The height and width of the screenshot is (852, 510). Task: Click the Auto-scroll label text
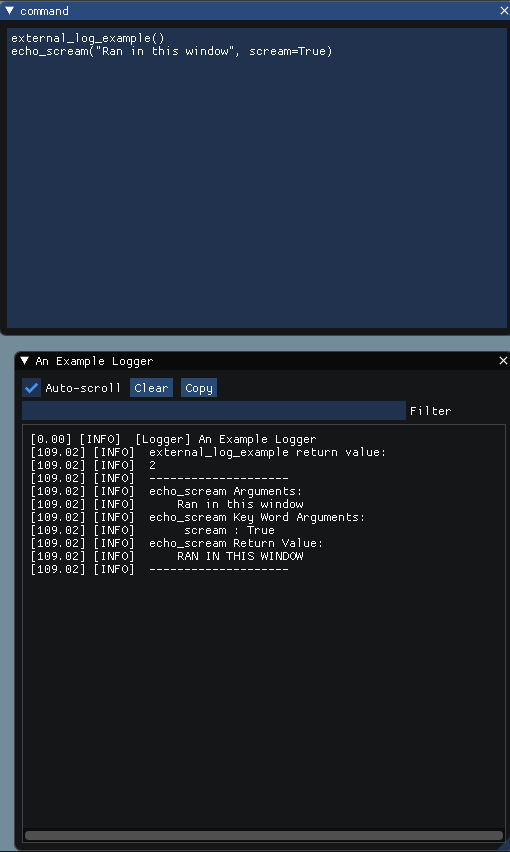click(x=83, y=388)
